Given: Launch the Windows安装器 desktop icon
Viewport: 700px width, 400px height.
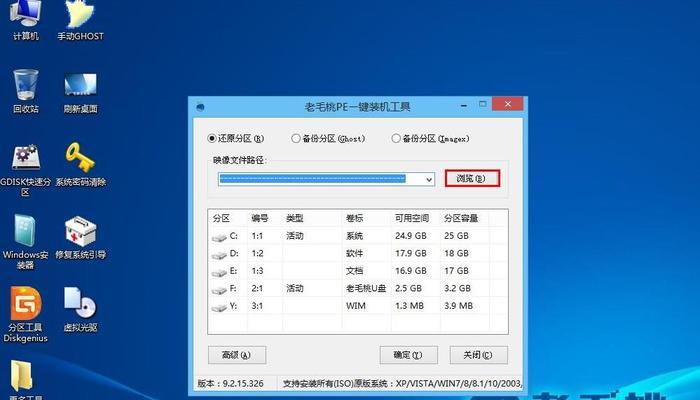Looking at the screenshot, I should [25, 242].
